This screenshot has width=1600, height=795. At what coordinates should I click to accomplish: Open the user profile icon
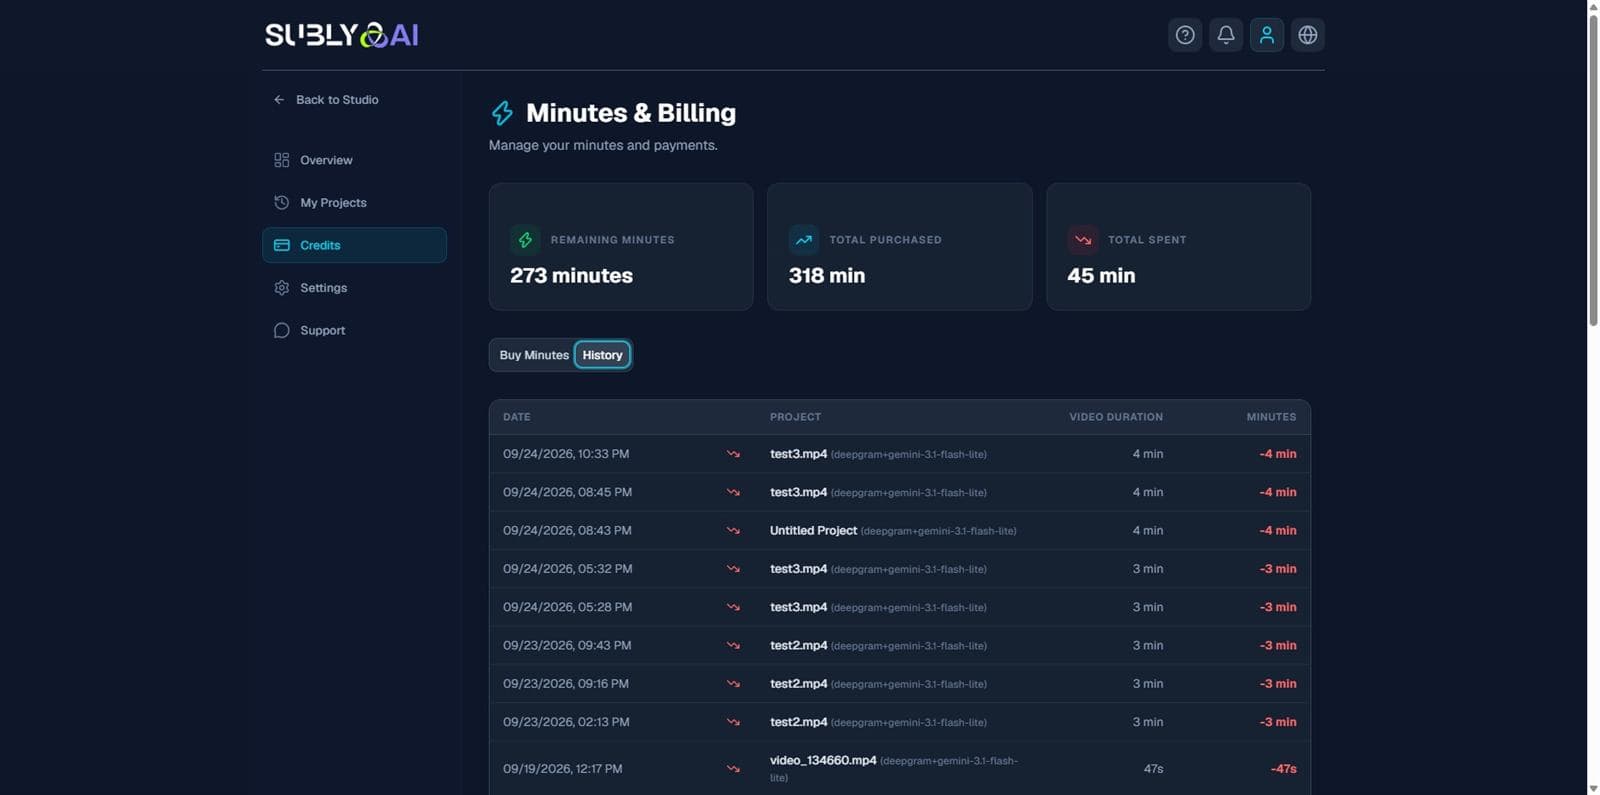(x=1267, y=35)
